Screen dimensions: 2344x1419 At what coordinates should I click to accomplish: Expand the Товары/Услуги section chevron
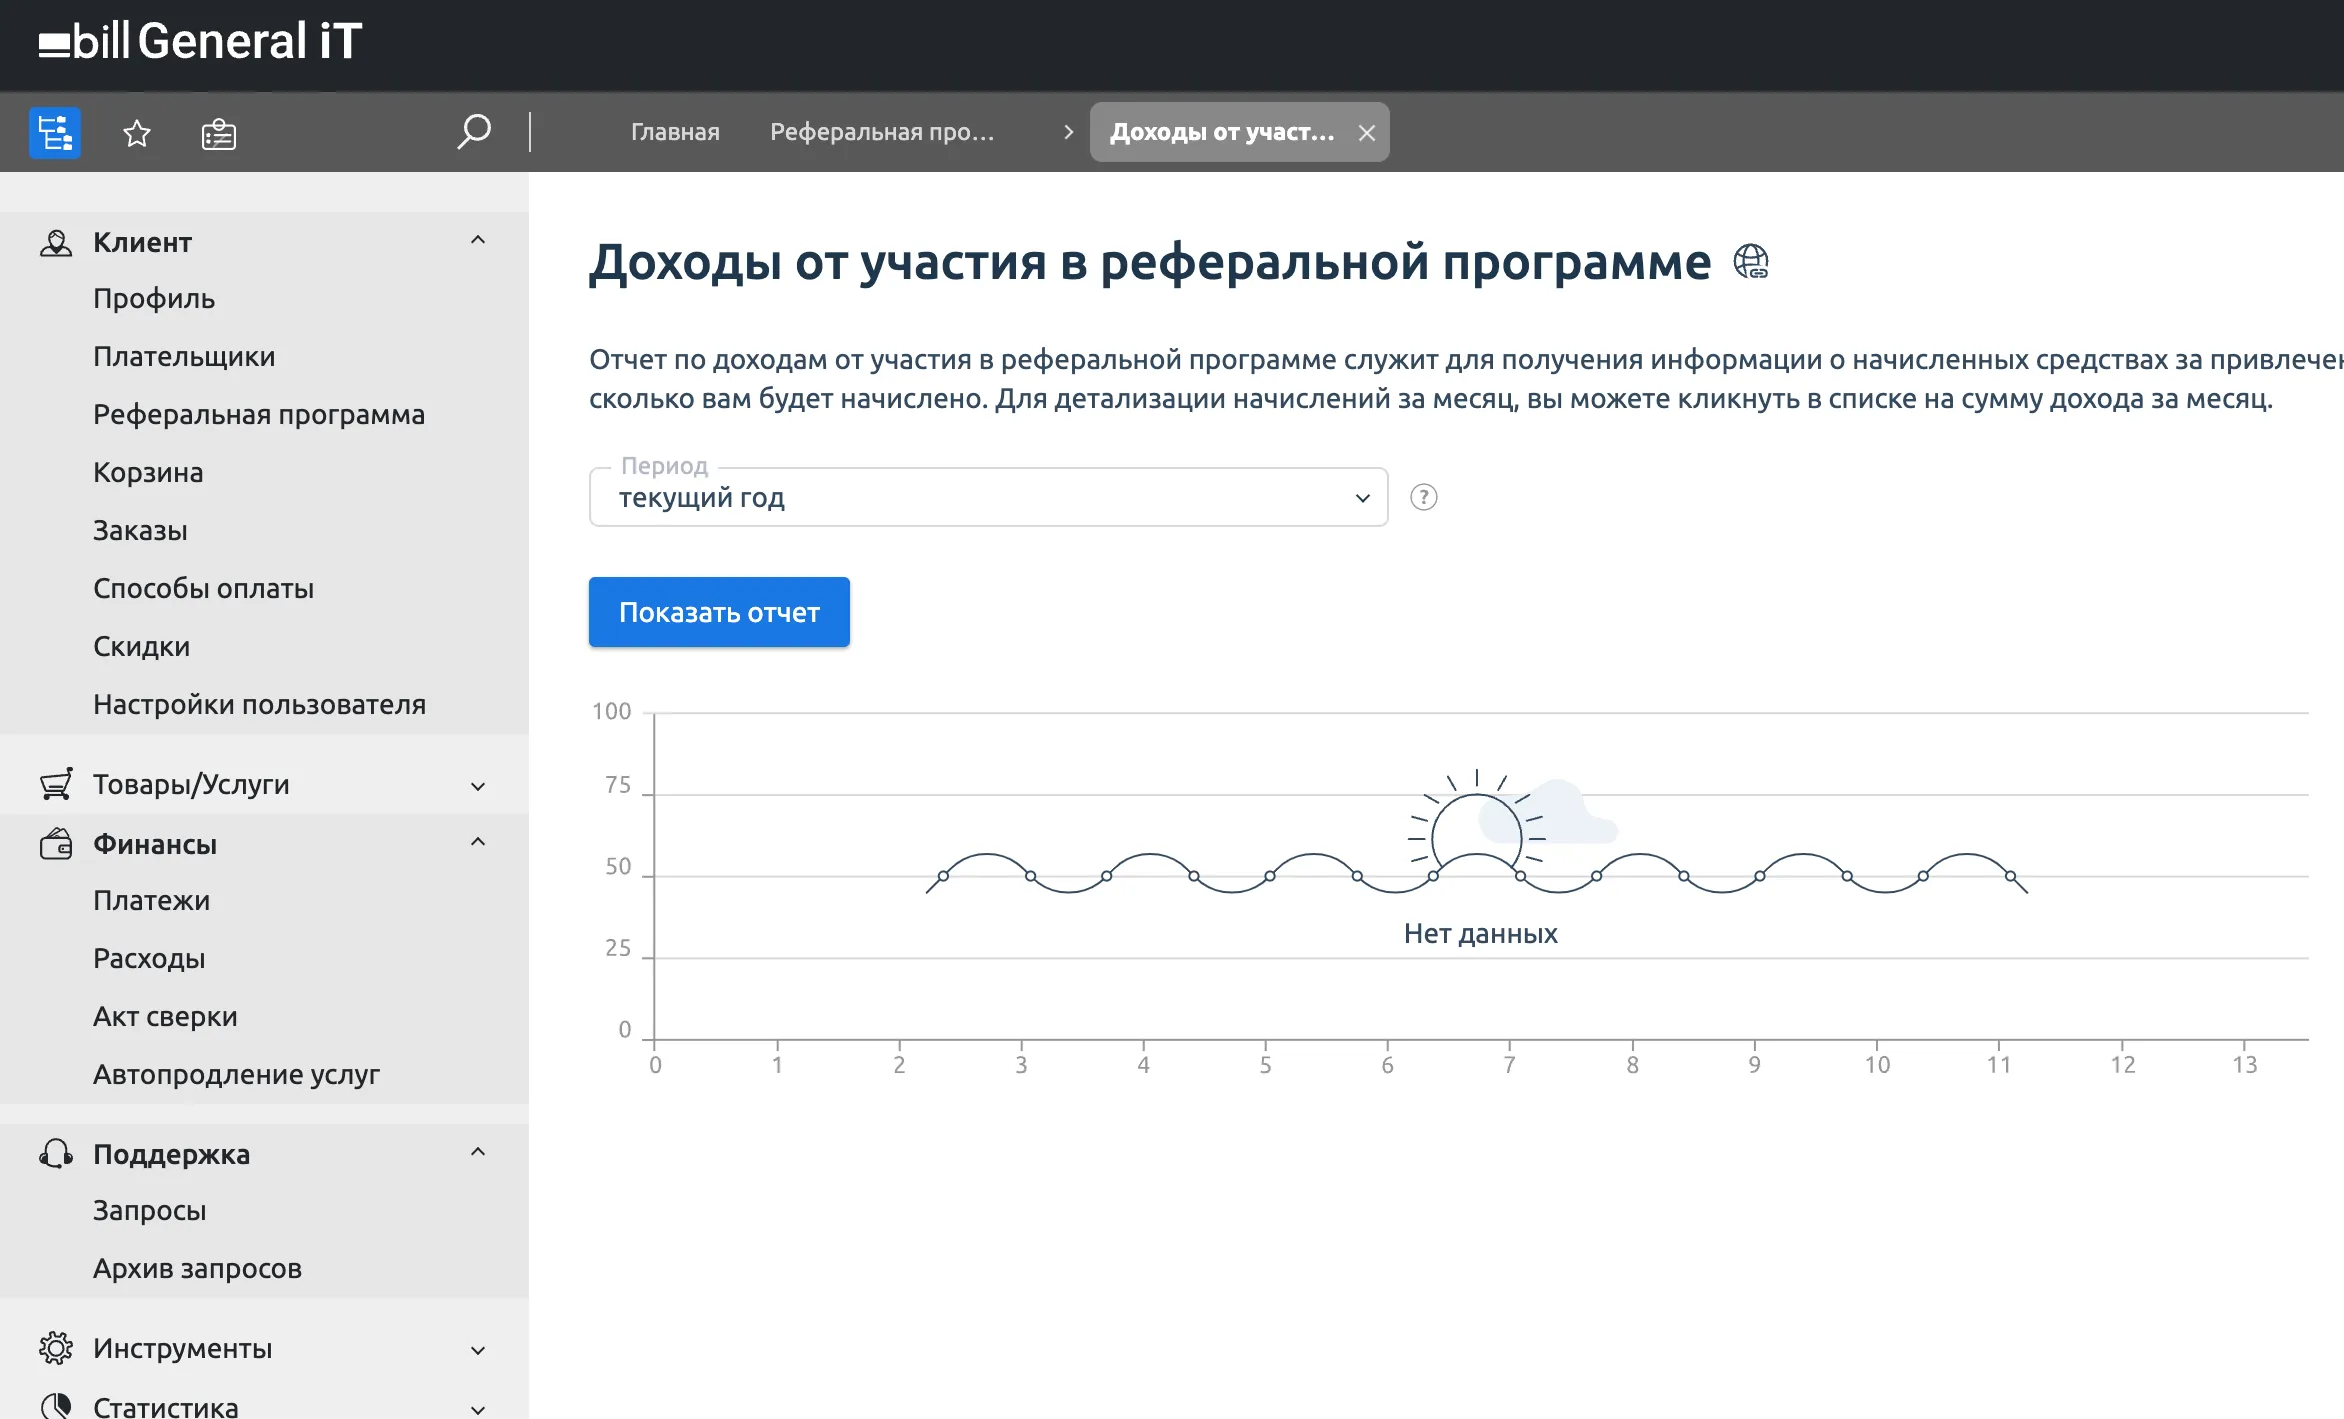click(478, 786)
